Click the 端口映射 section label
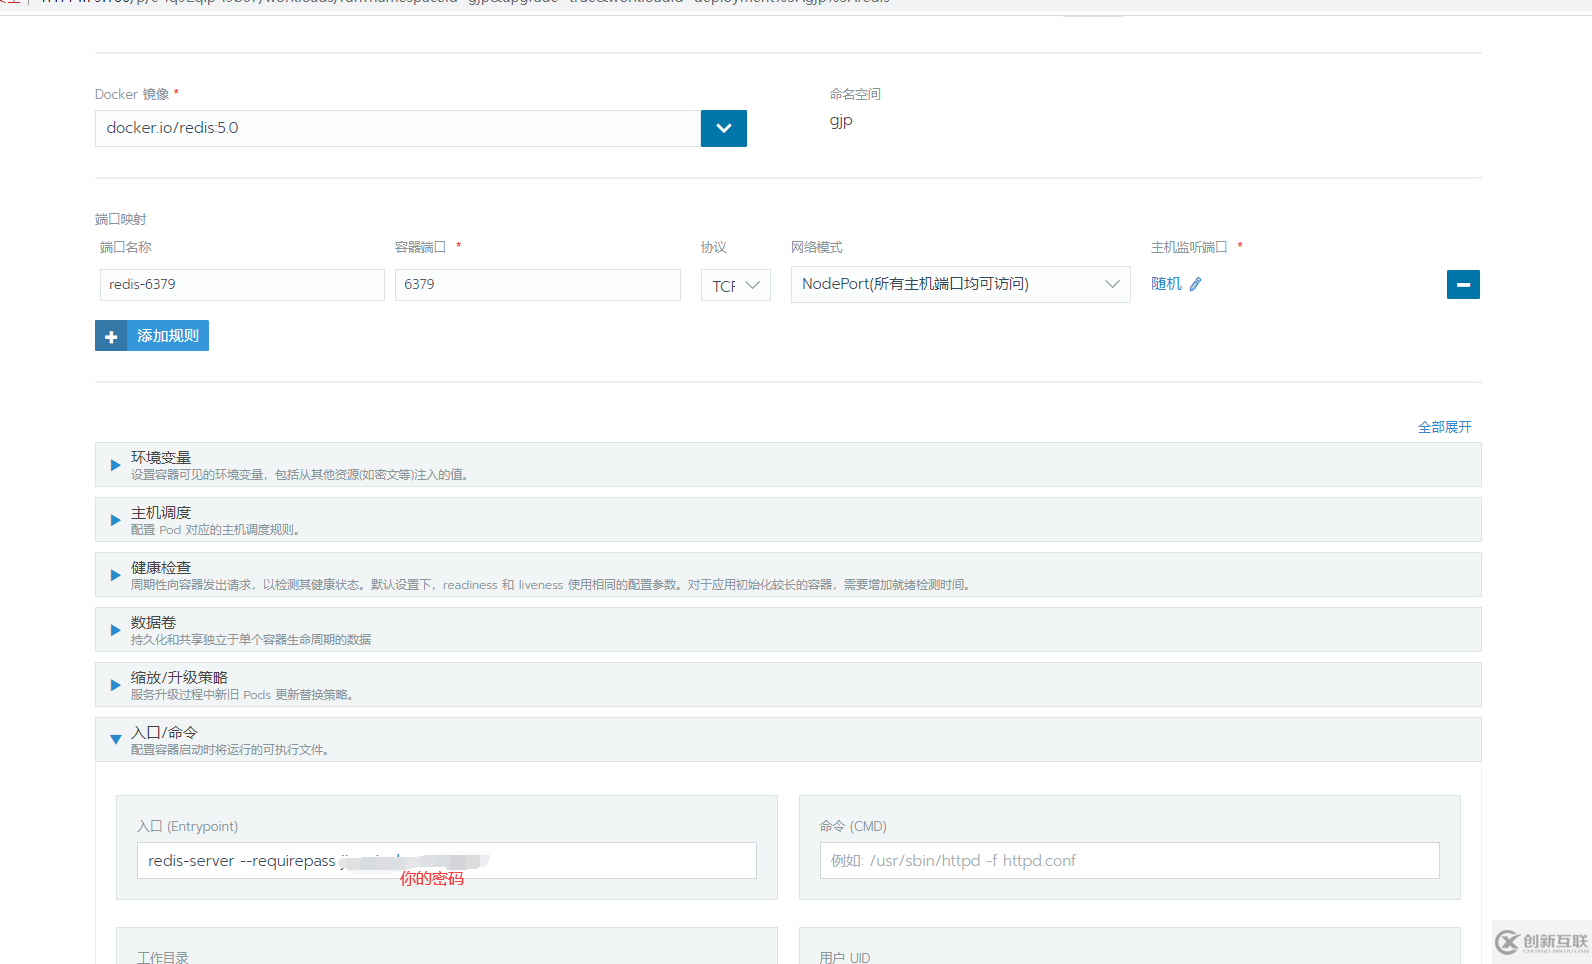1592x964 pixels. (121, 219)
